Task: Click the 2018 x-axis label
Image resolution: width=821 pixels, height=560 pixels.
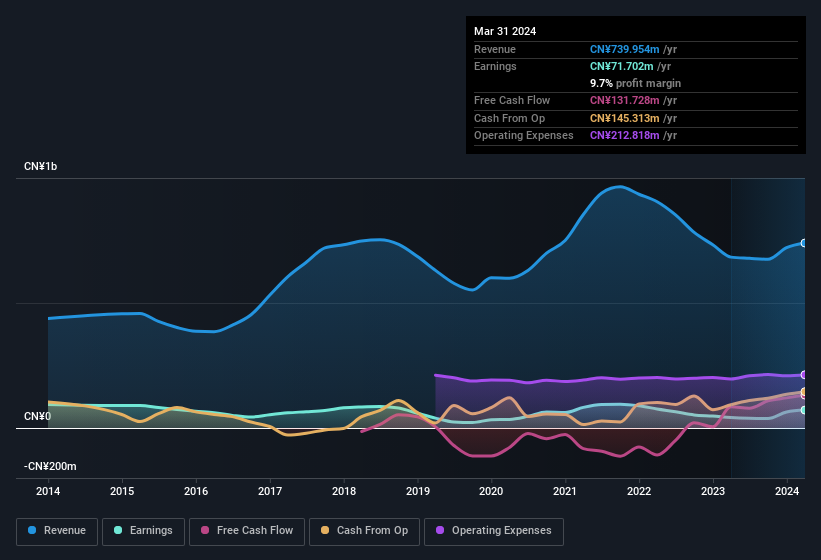Action: pos(344,491)
